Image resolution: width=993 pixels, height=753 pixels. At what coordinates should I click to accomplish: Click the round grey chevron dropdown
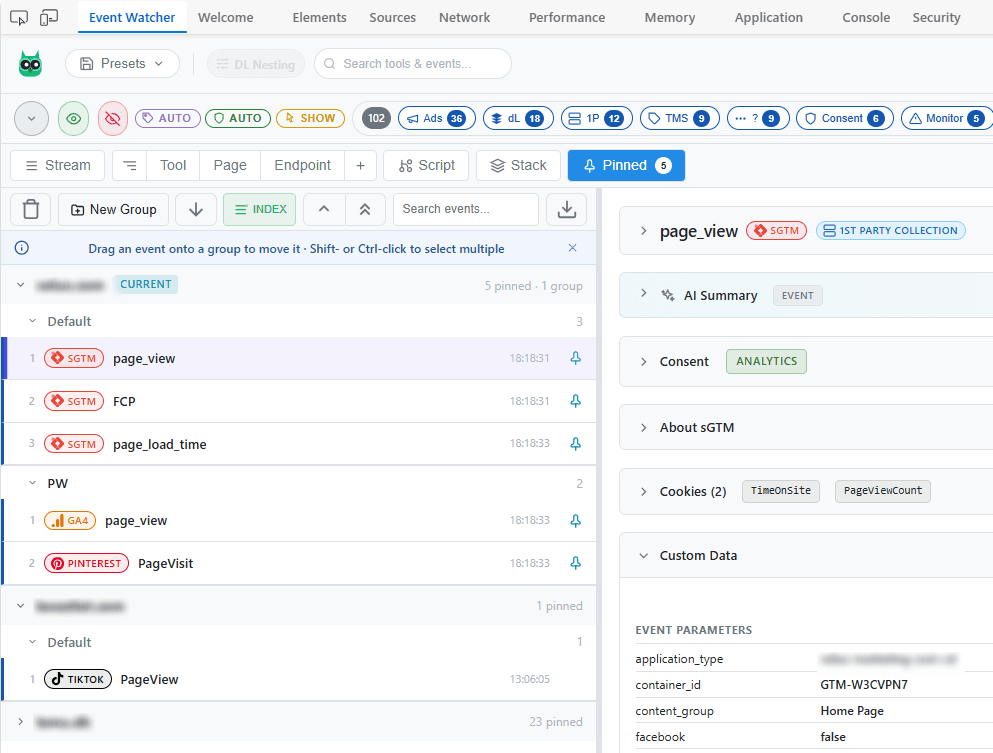pyautogui.click(x=32, y=118)
